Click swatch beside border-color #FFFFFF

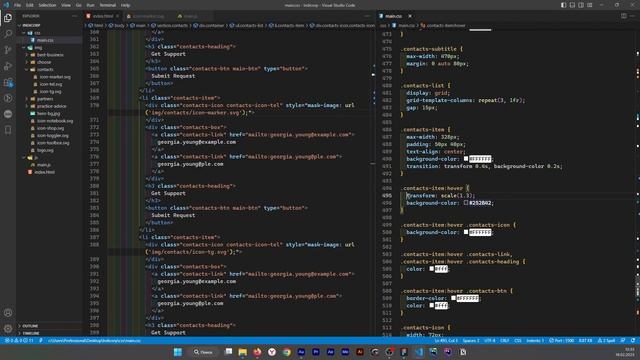453,298
